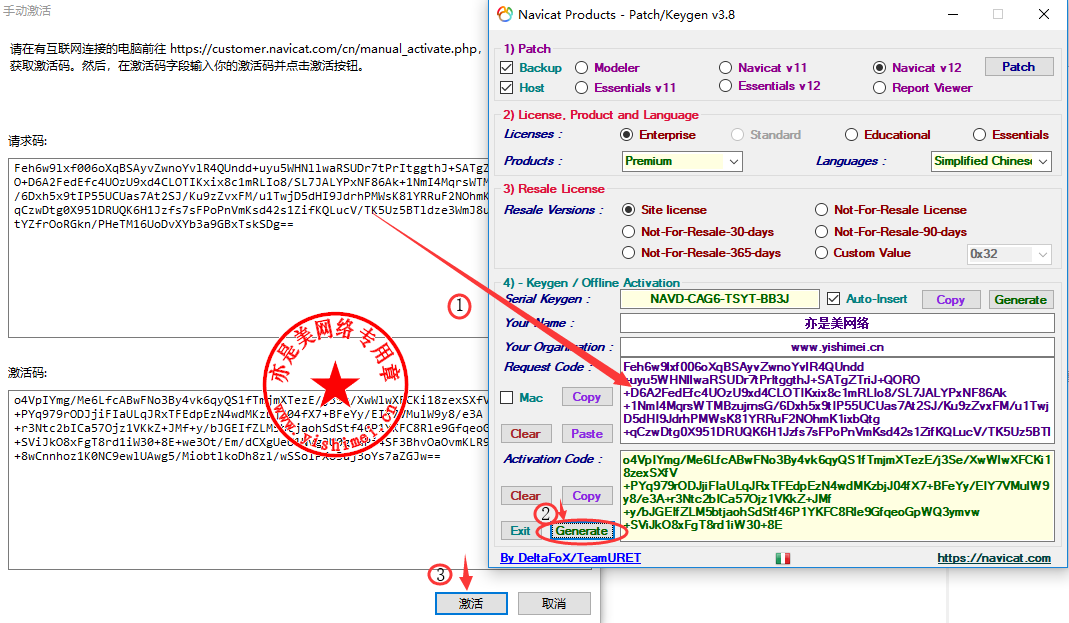Click the Serial Keygen field NAVD-CAG6-TSYT-BB3J
Screen dimensions: 1069x623
coord(719,299)
